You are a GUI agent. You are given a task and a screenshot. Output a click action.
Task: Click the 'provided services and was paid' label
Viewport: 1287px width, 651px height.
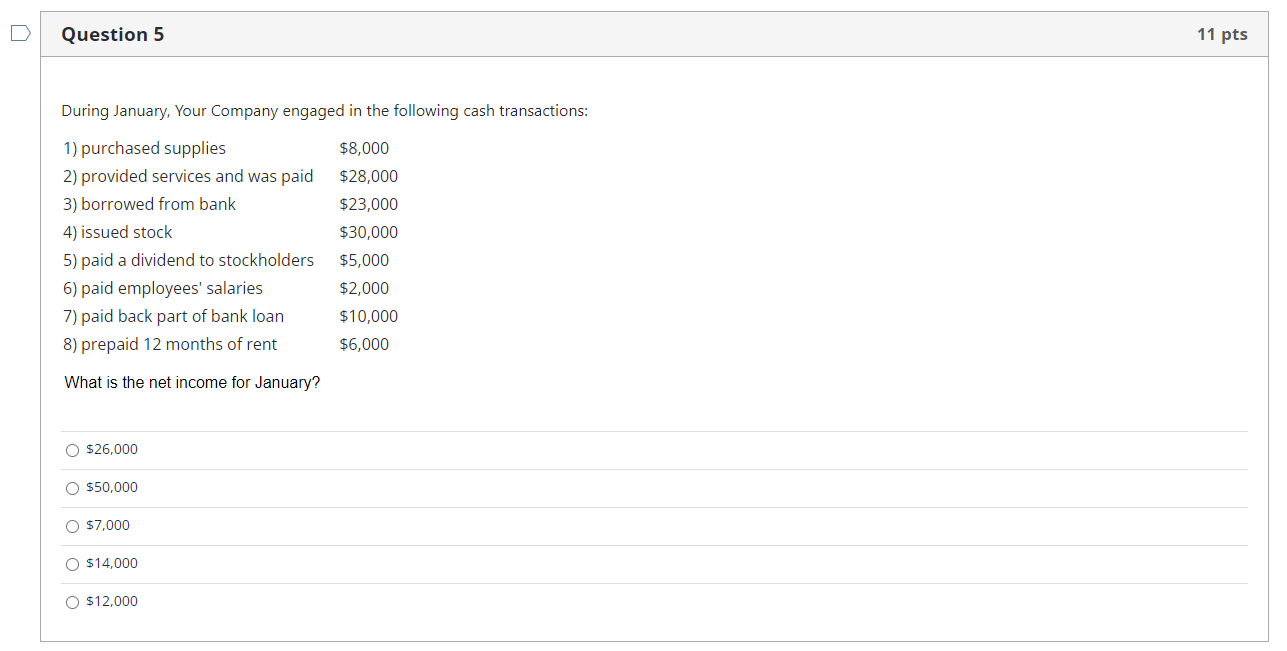pyautogui.click(x=188, y=176)
